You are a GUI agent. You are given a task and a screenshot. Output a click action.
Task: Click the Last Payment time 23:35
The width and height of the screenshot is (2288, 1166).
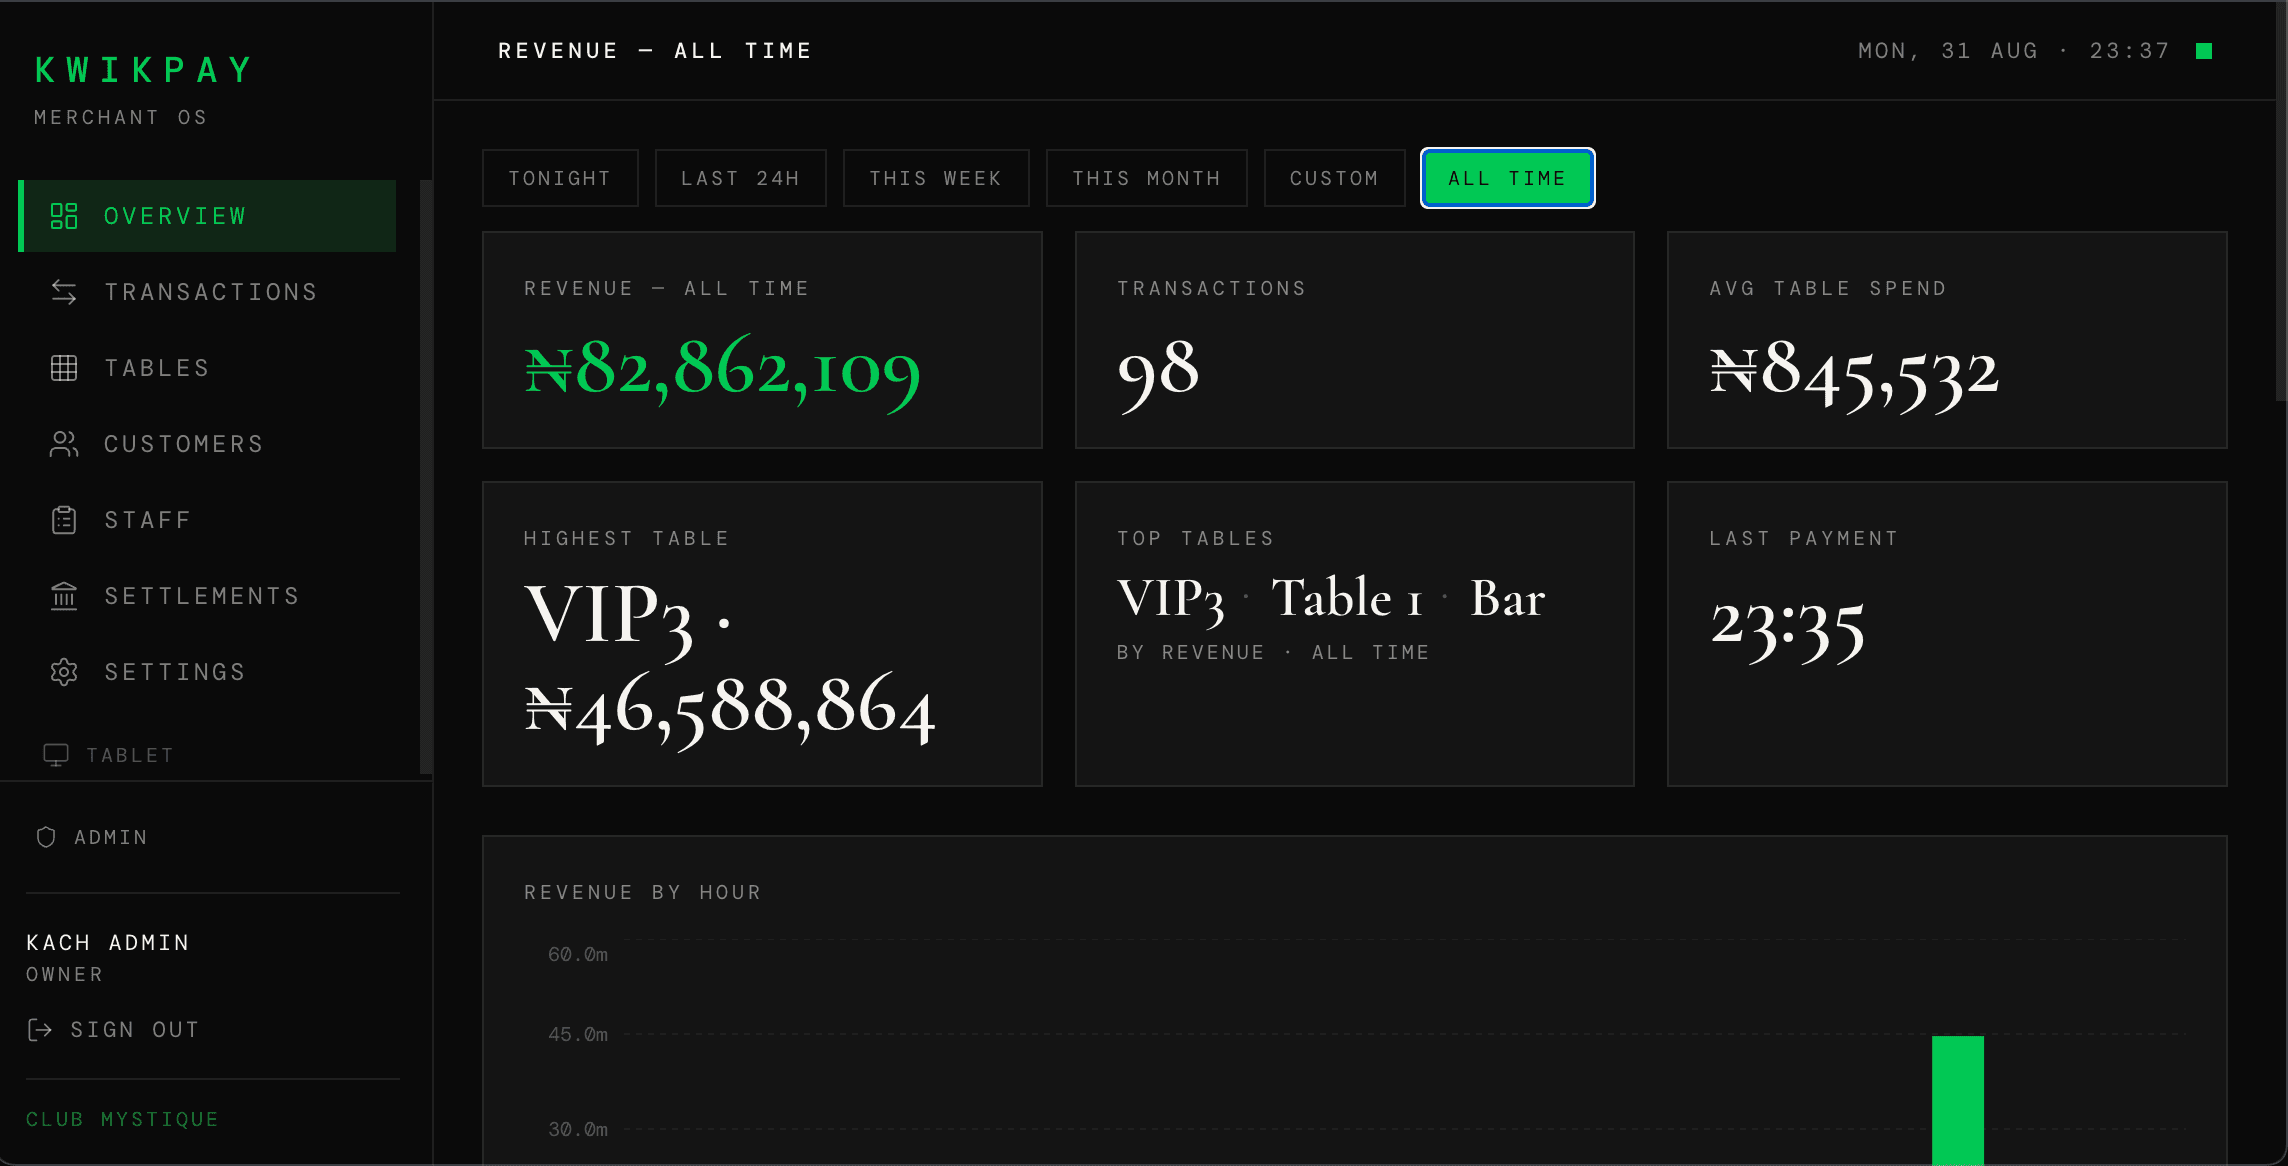[1788, 627]
